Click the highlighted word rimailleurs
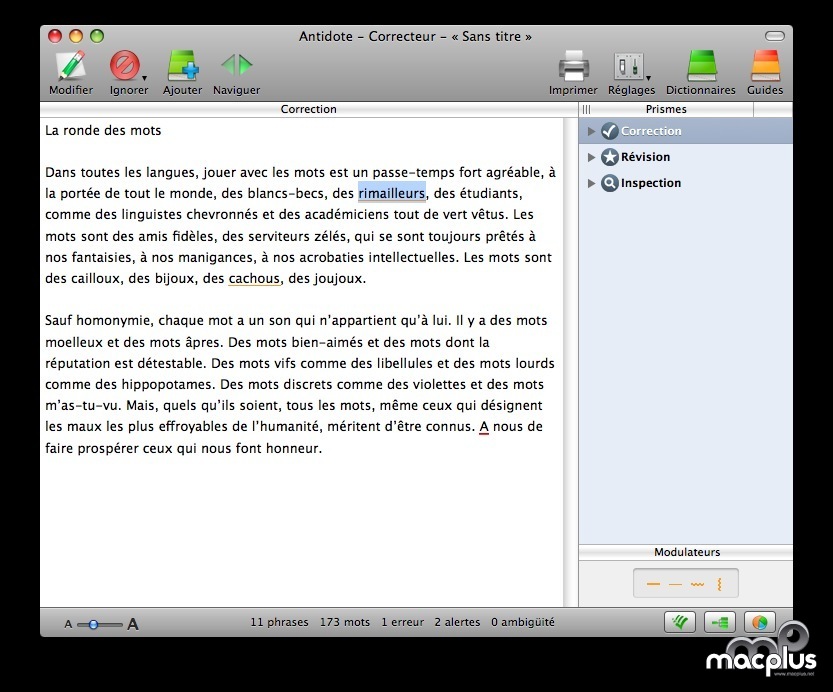This screenshot has height=692, width=833. 392,193
